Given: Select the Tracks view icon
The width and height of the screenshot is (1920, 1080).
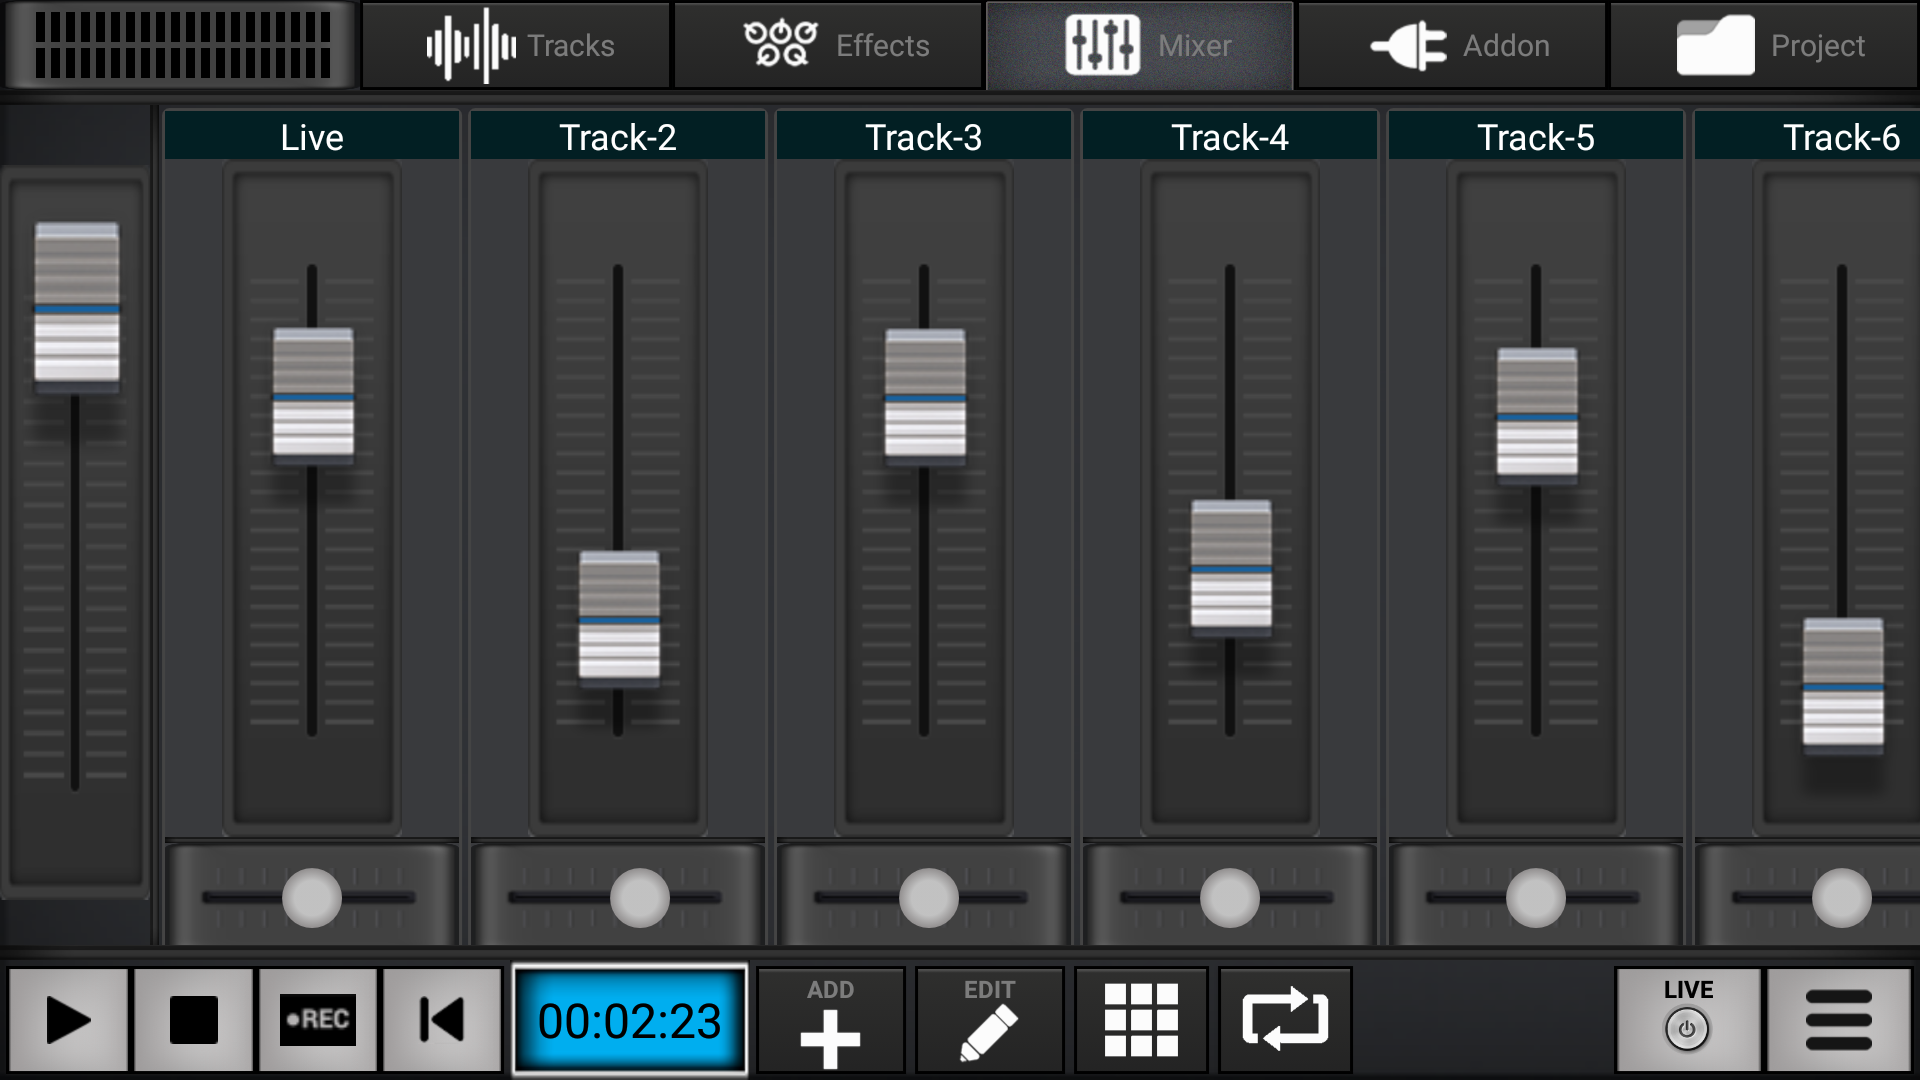Looking at the screenshot, I should [x=515, y=45].
